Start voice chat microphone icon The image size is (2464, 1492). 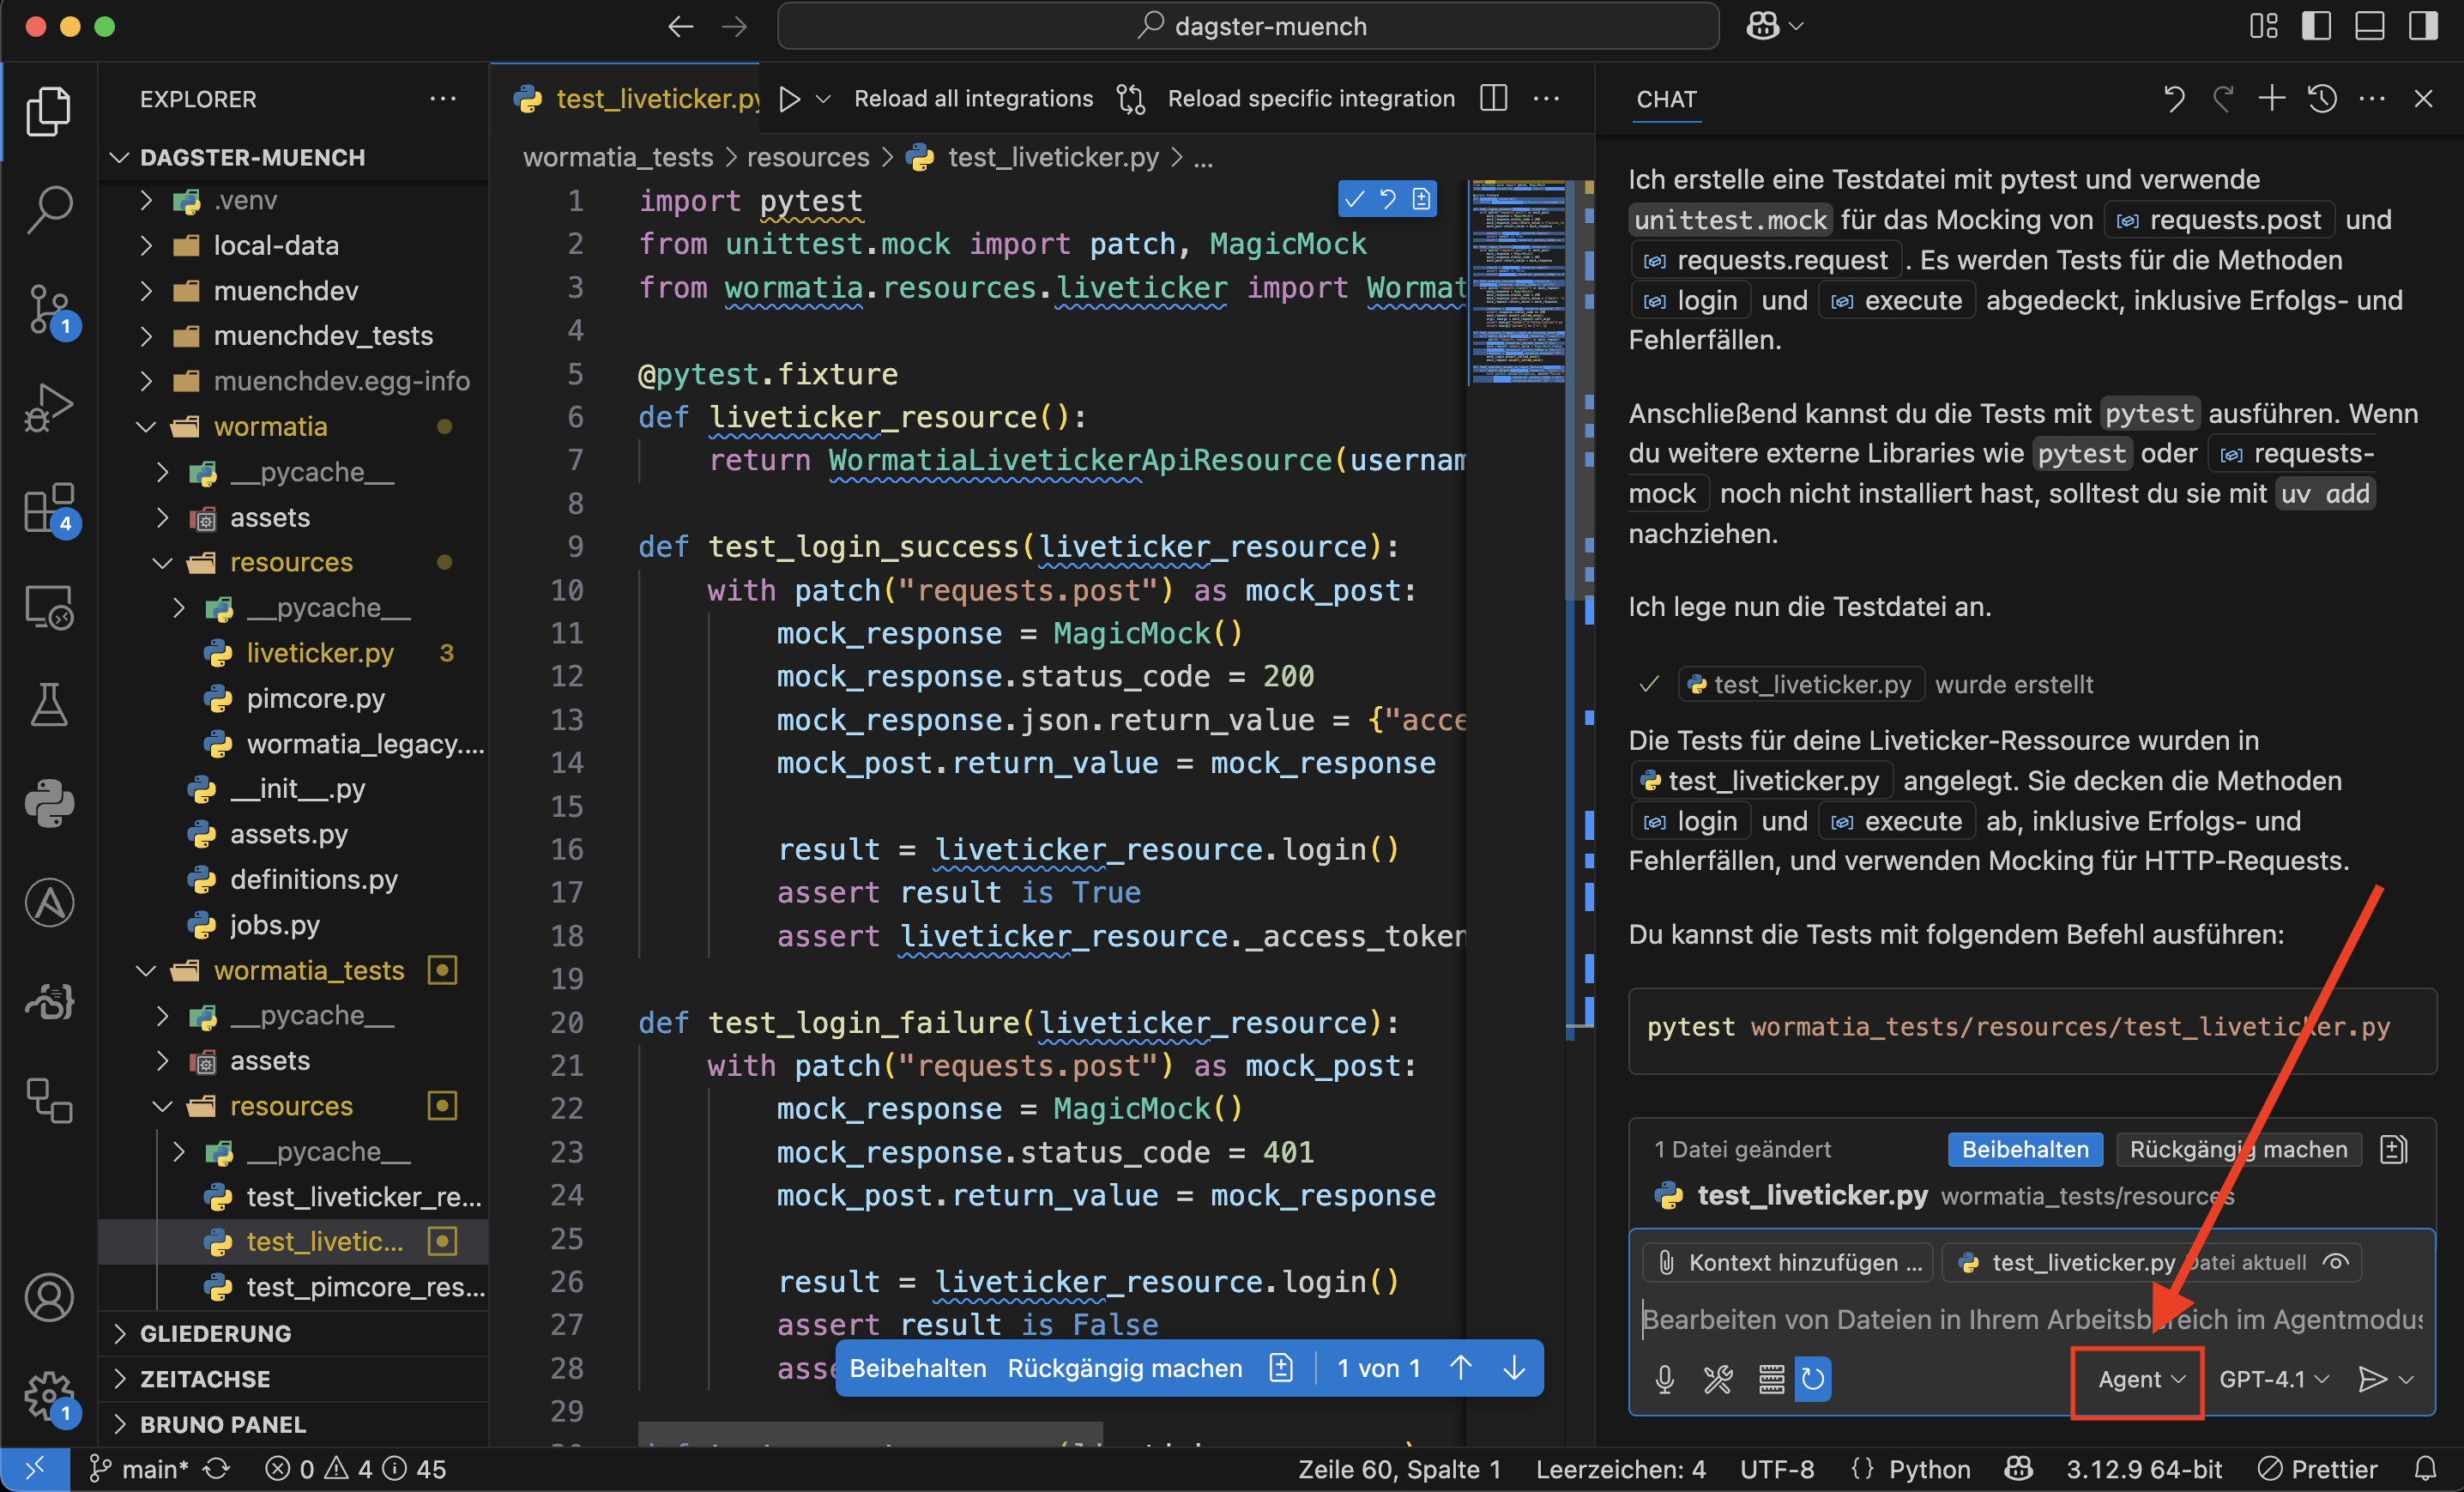click(x=1664, y=1379)
